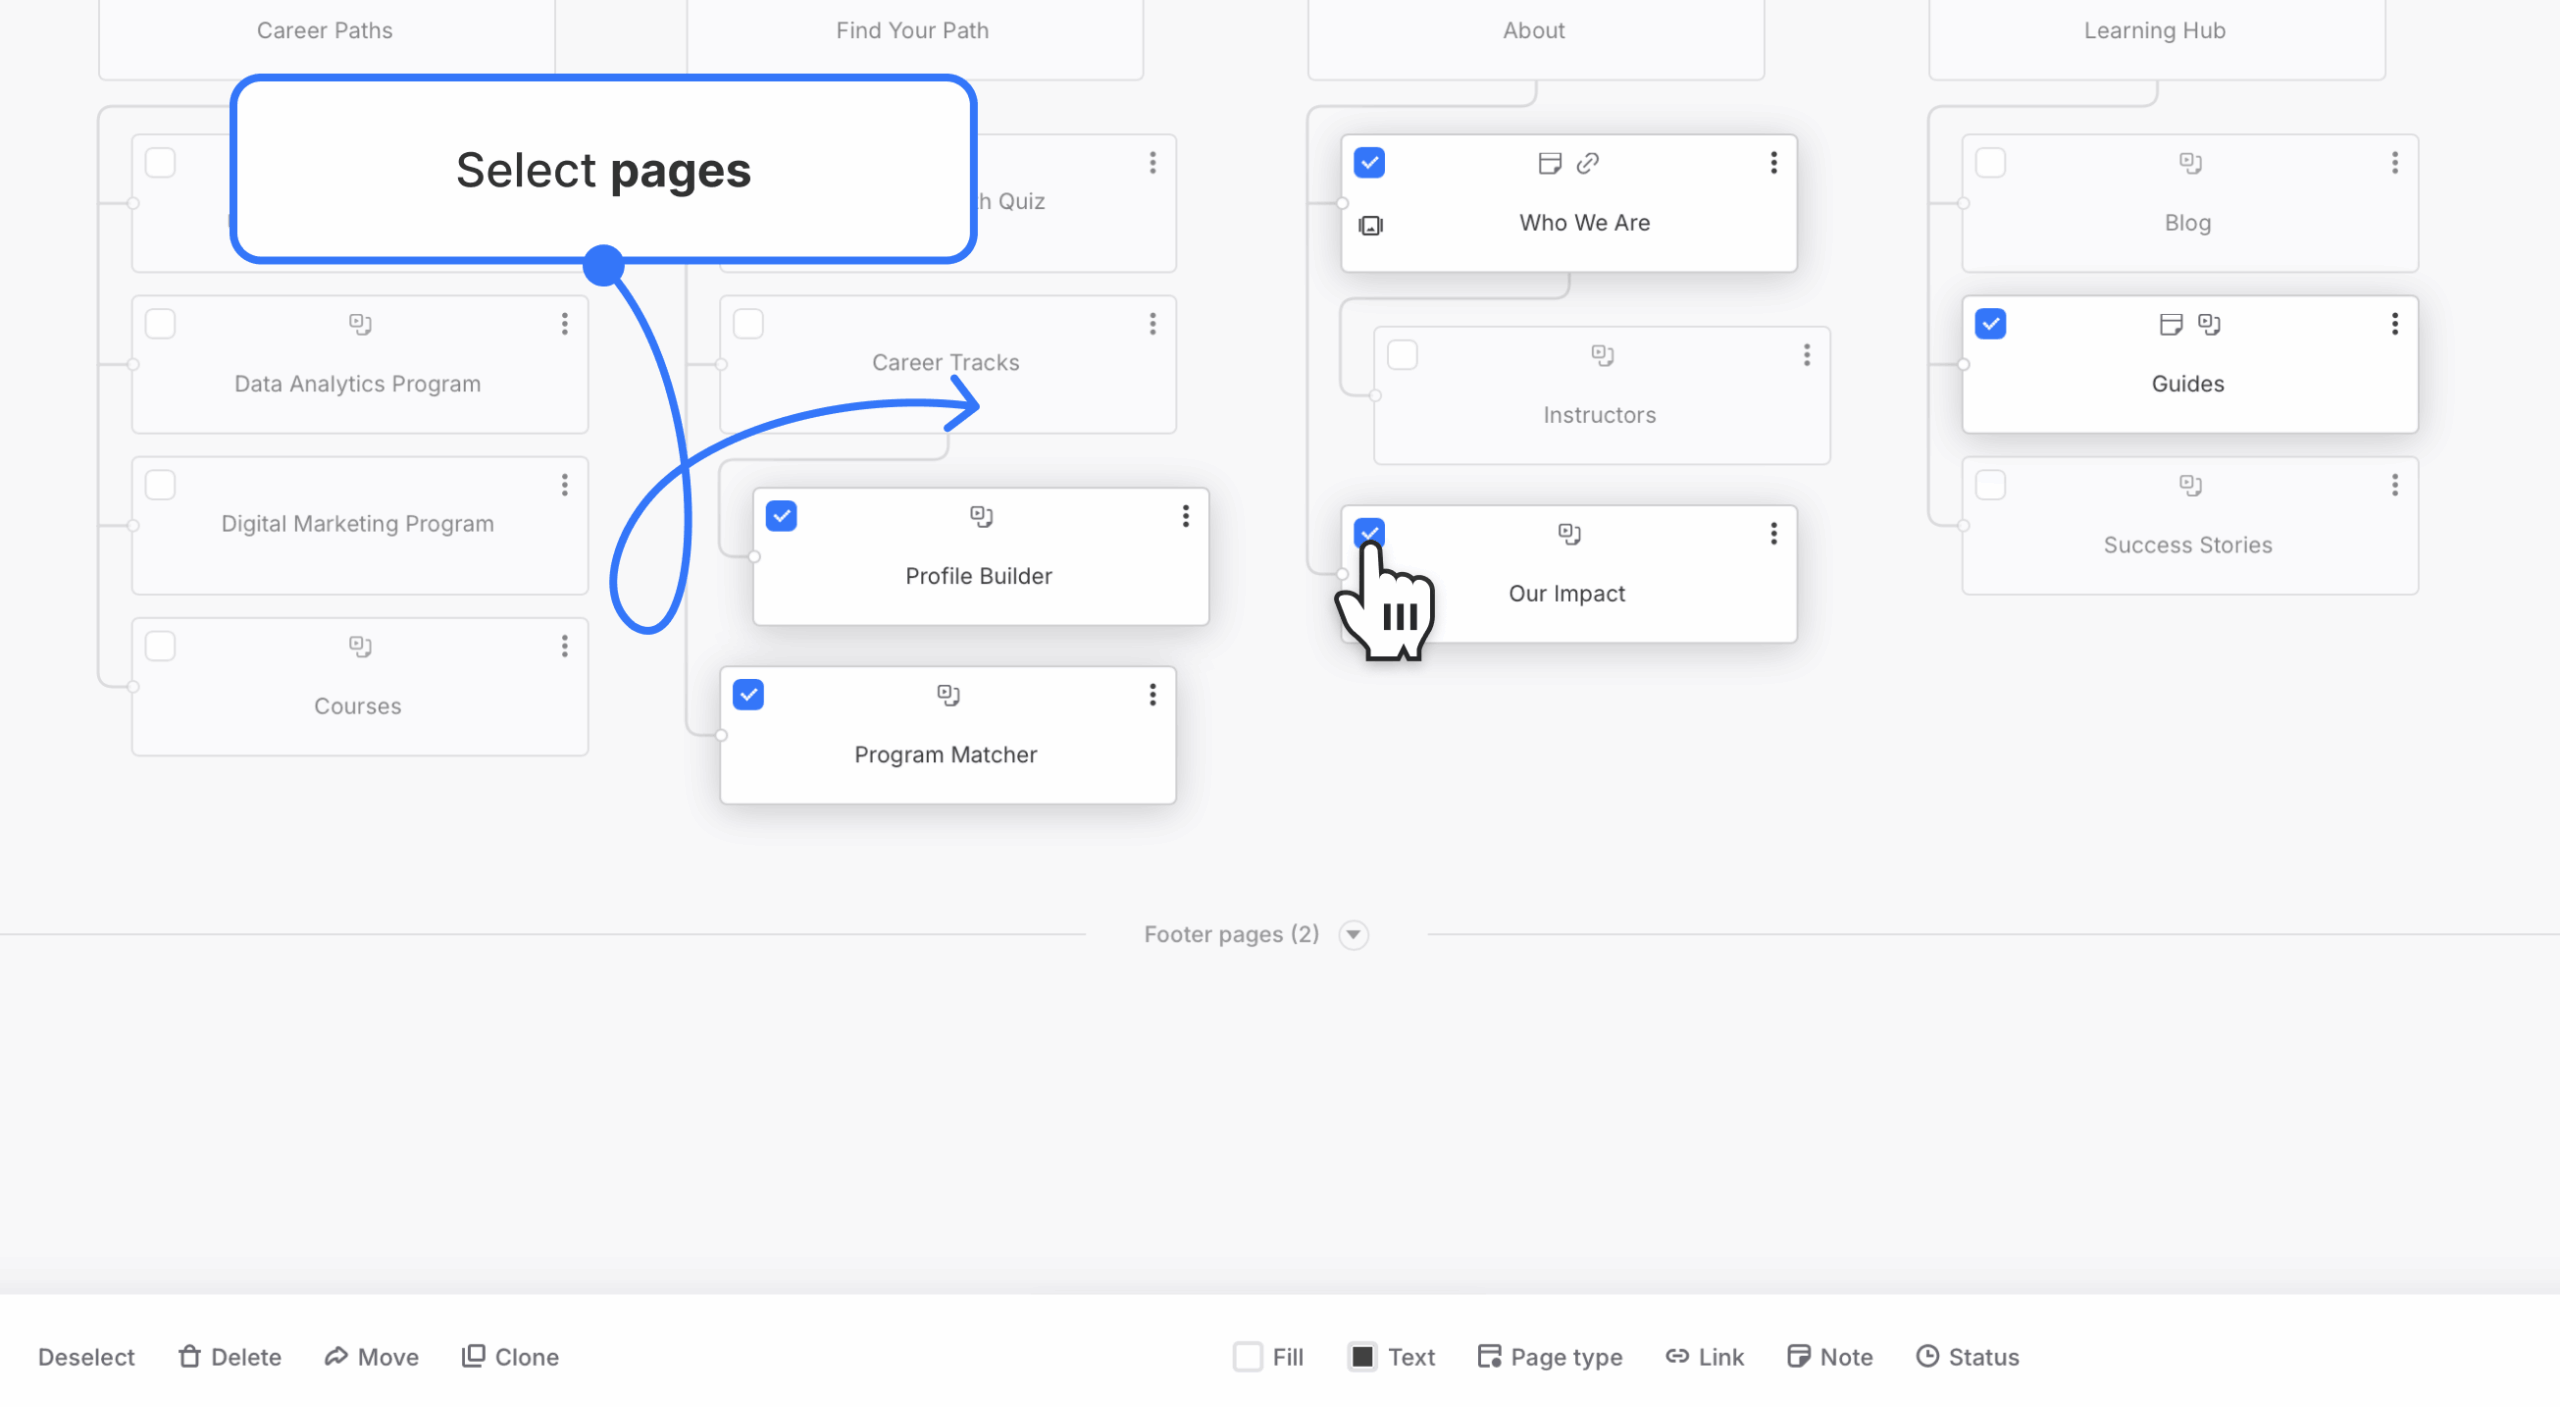Click the page type icon on Courses card
2560x1407 pixels.
coord(360,646)
